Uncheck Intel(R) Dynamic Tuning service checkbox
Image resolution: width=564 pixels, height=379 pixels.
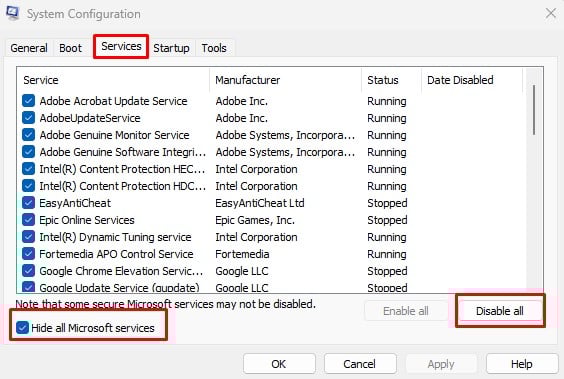coord(28,237)
